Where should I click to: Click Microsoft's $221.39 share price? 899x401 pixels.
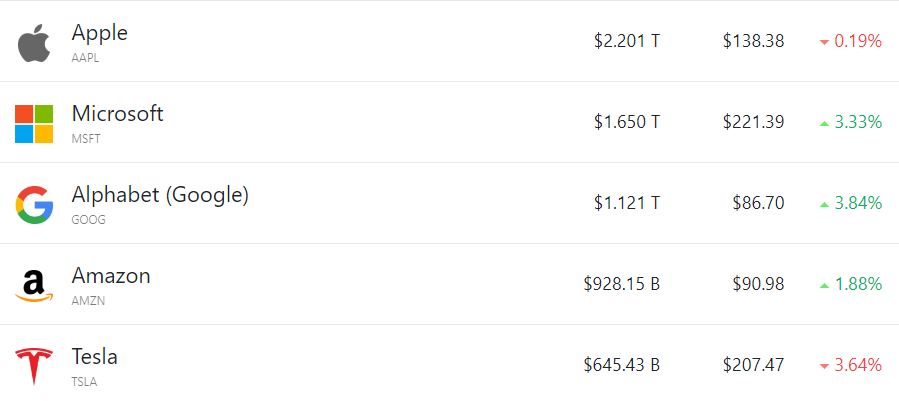point(754,123)
